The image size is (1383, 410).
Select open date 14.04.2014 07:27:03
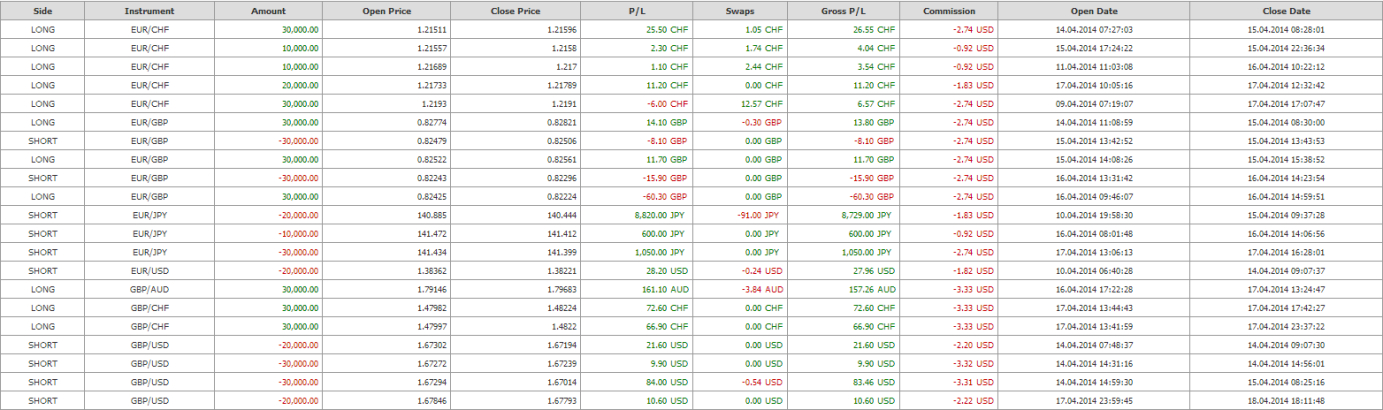(1094, 30)
